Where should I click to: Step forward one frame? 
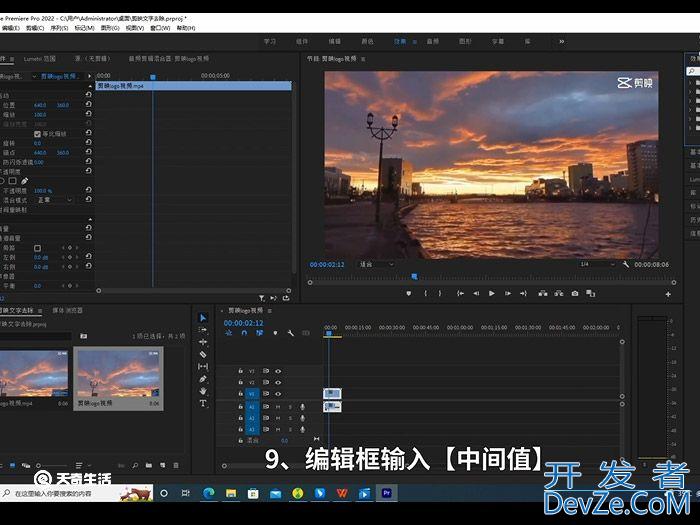click(x=508, y=293)
